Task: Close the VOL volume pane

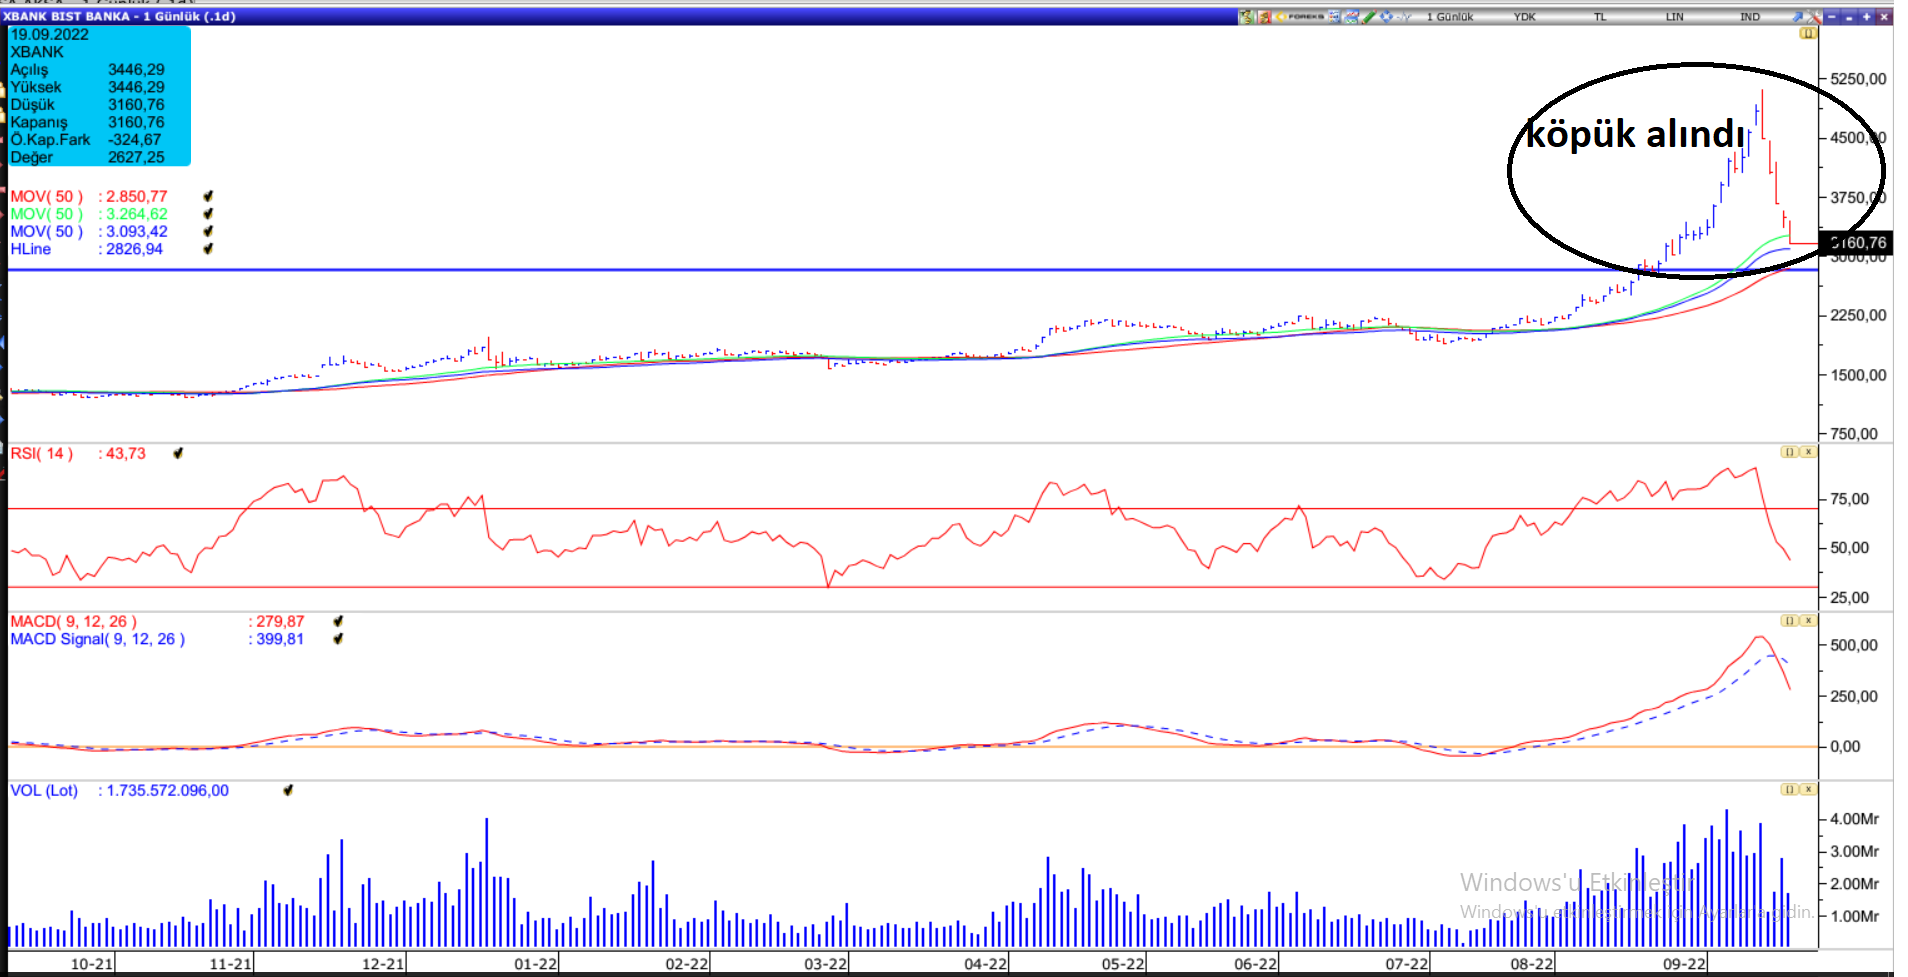Action: [x=1808, y=790]
